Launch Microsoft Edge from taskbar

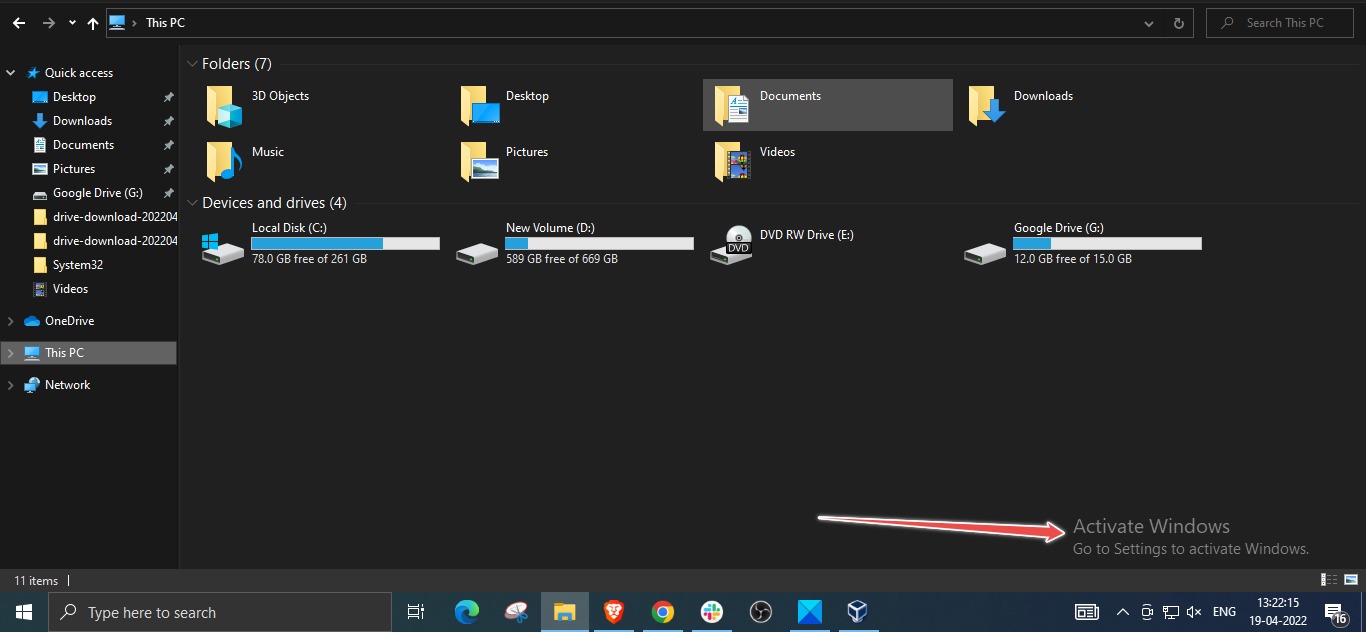click(x=467, y=612)
